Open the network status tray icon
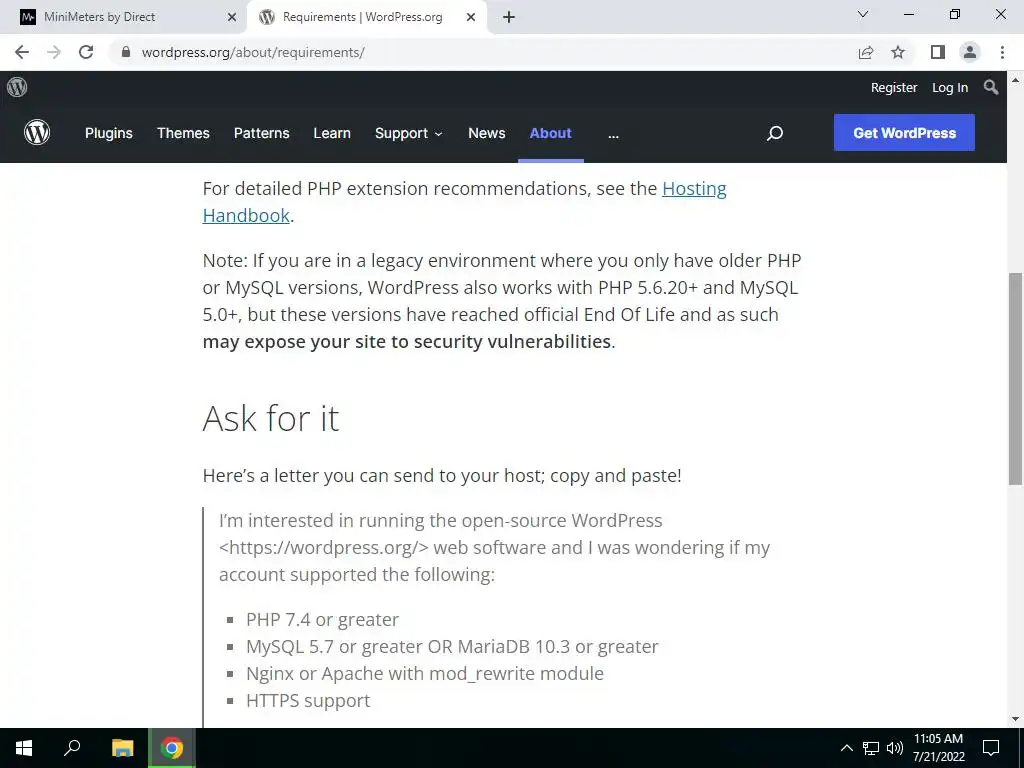The width and height of the screenshot is (1024, 768). [871, 748]
